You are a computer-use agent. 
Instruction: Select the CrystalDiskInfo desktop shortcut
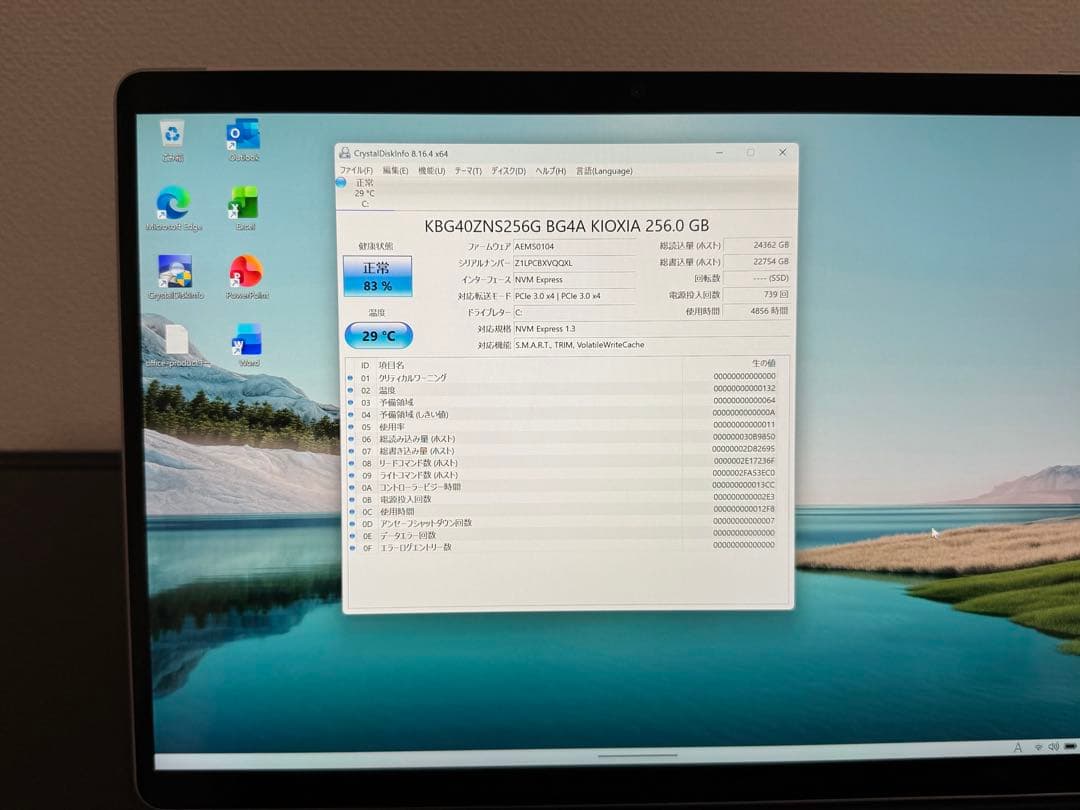(x=176, y=278)
